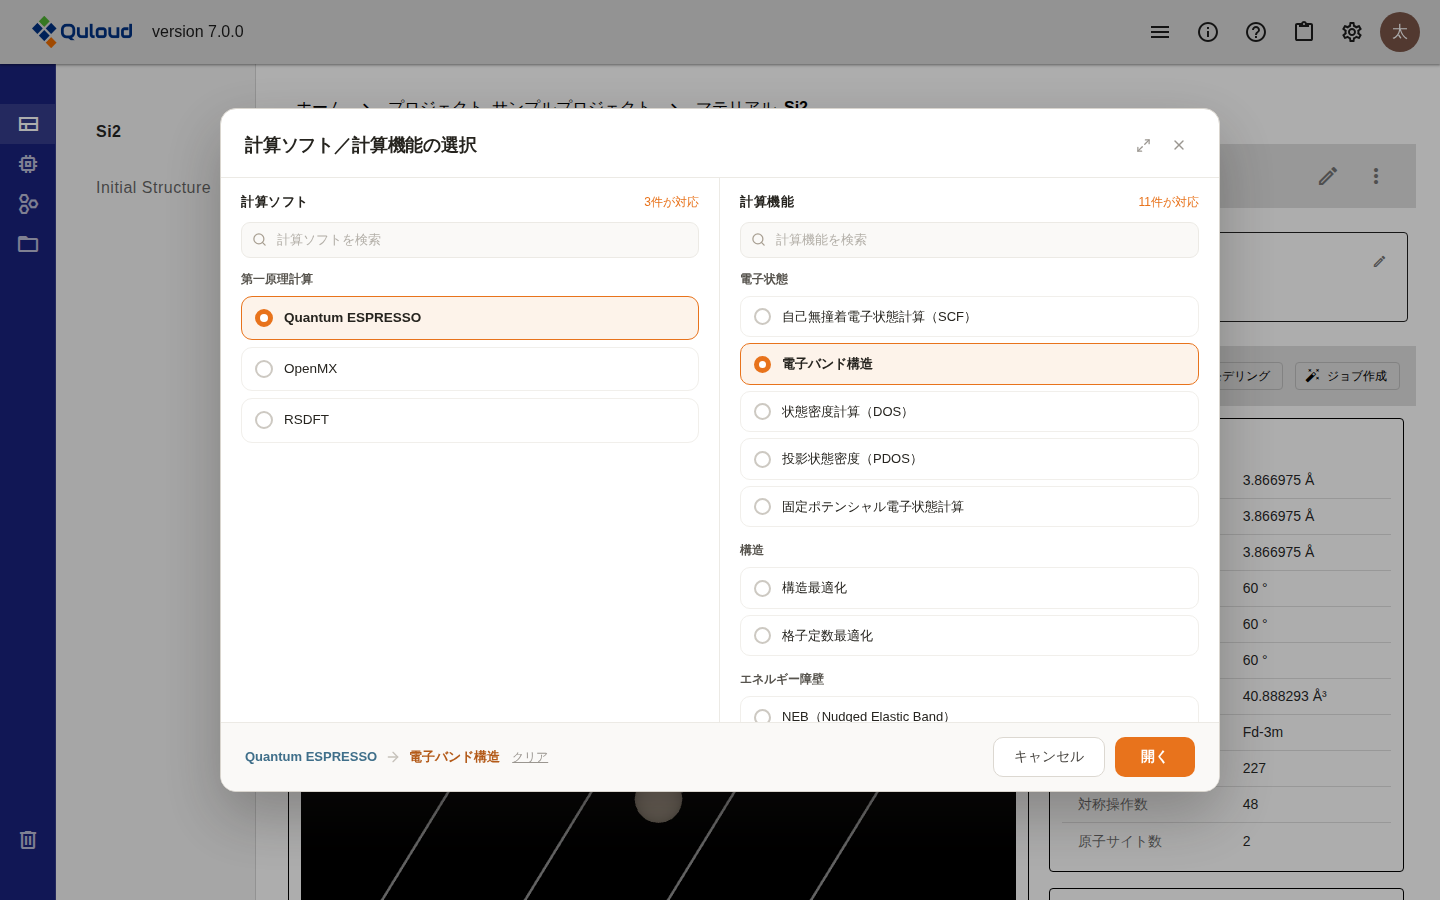The height and width of the screenshot is (900, 1440).
Task: Click Quantum ESPRESSO breadcrumb in dialog footer
Action: coord(311,757)
